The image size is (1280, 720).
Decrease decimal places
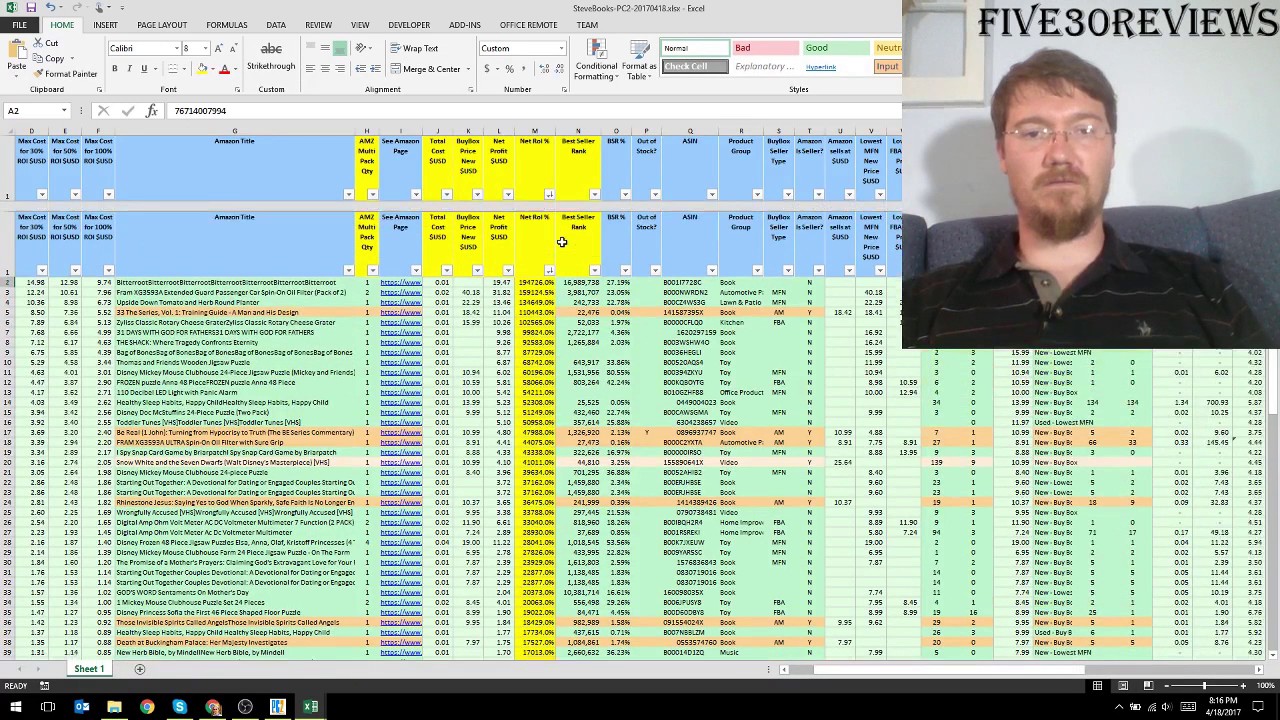tap(558, 69)
